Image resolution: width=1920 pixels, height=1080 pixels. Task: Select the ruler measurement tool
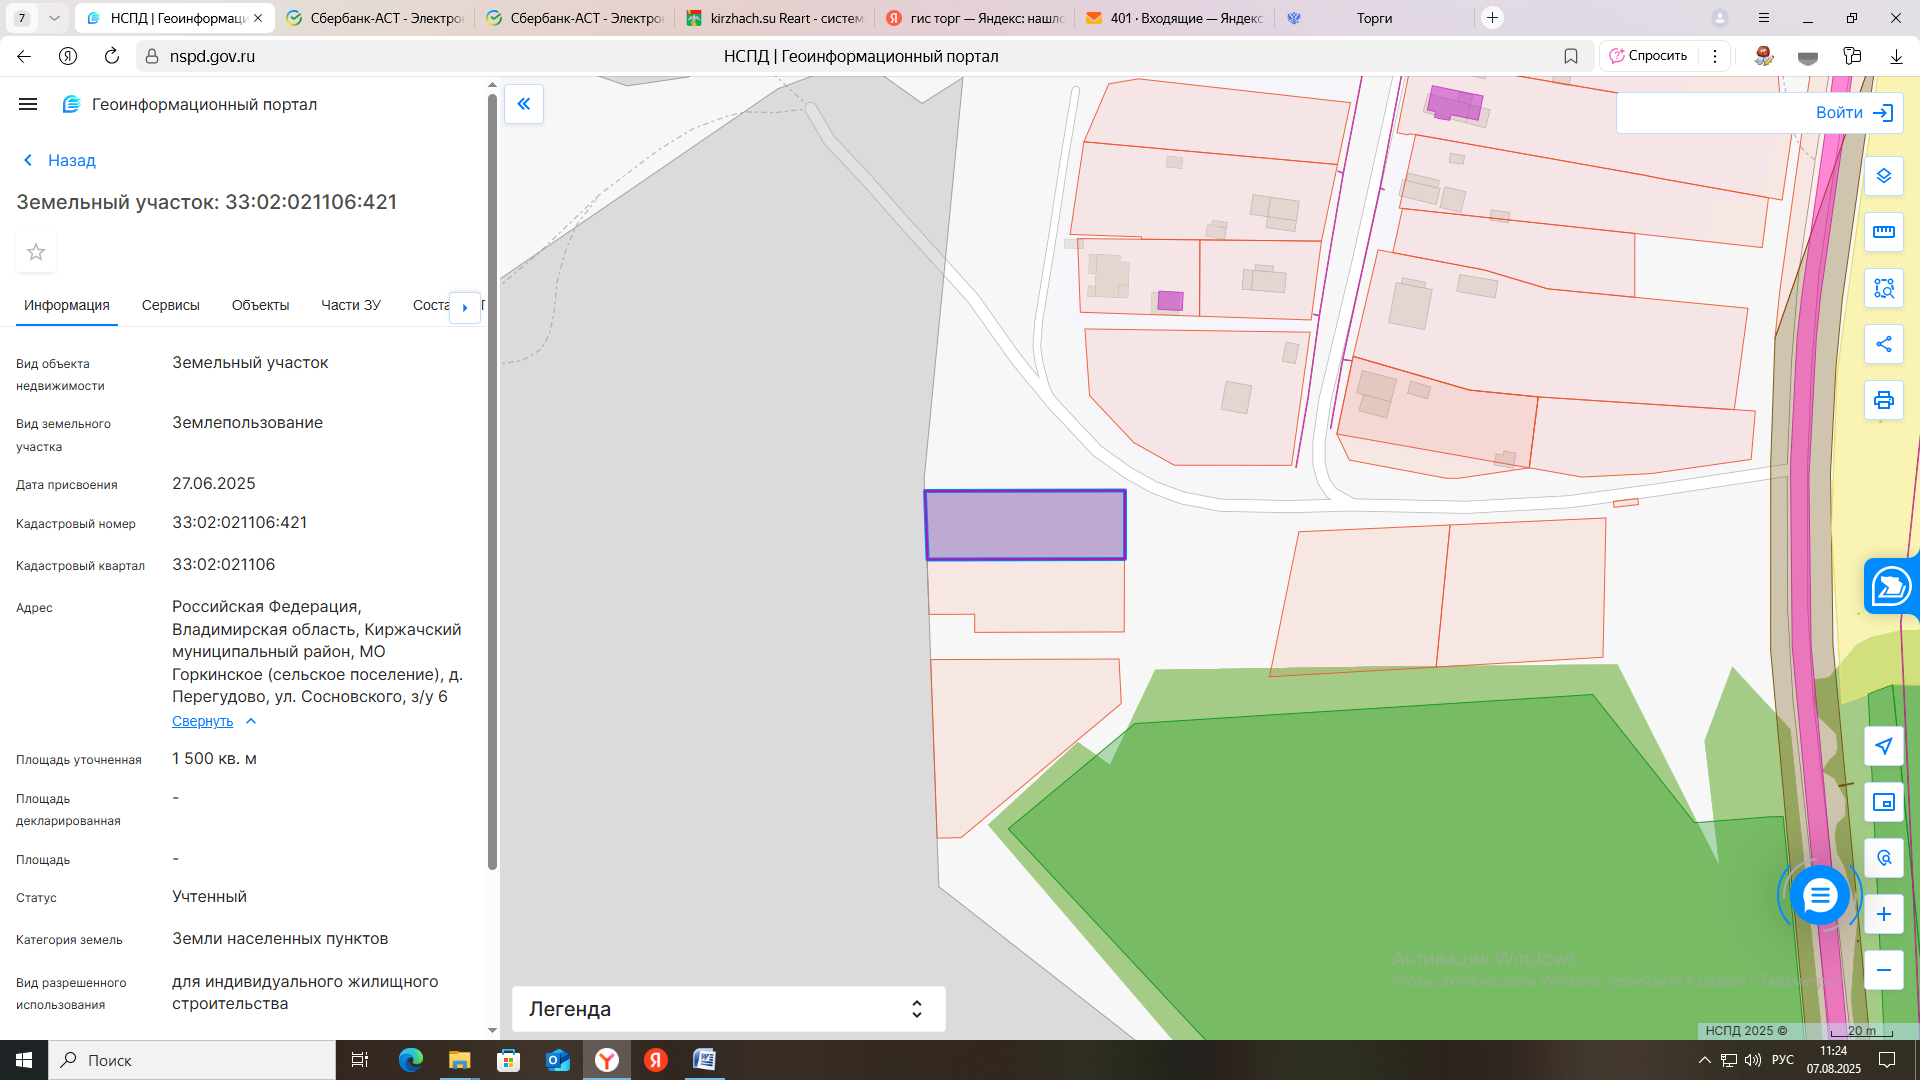(1883, 232)
